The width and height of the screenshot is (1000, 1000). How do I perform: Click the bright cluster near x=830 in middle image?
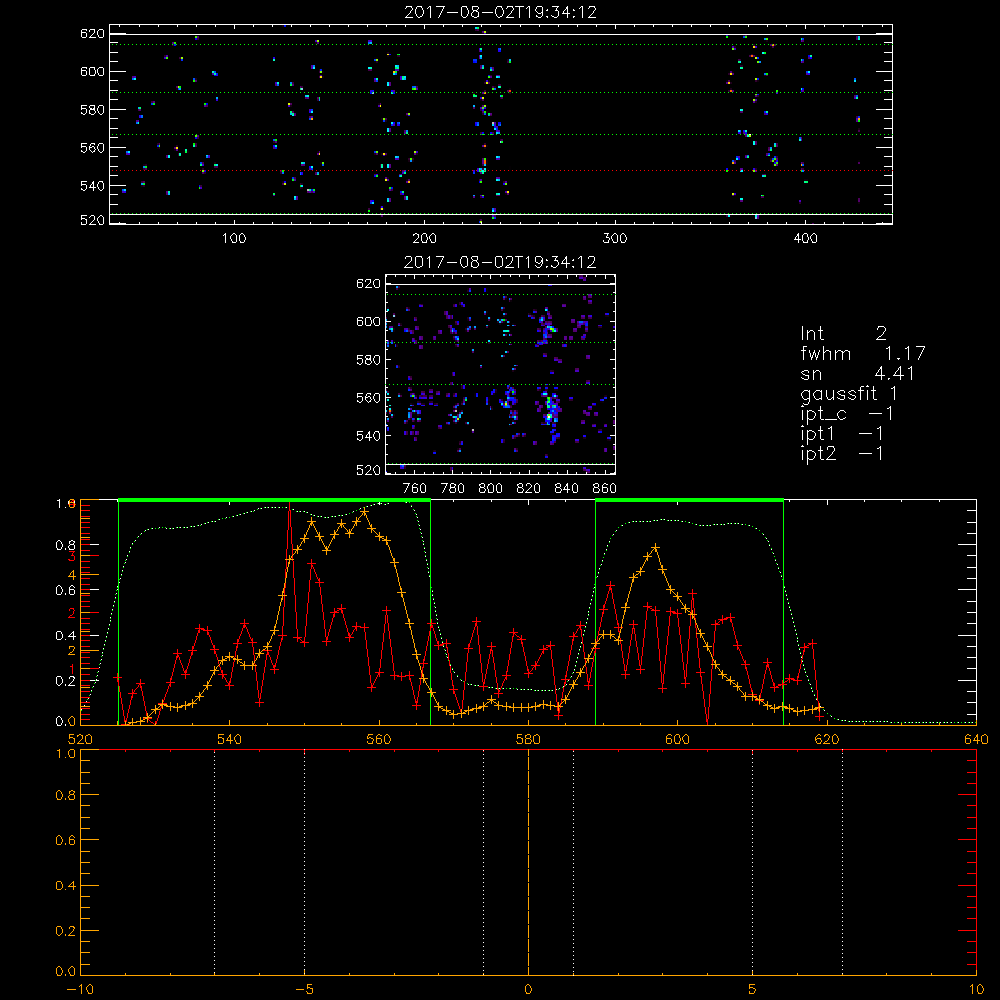point(550,408)
